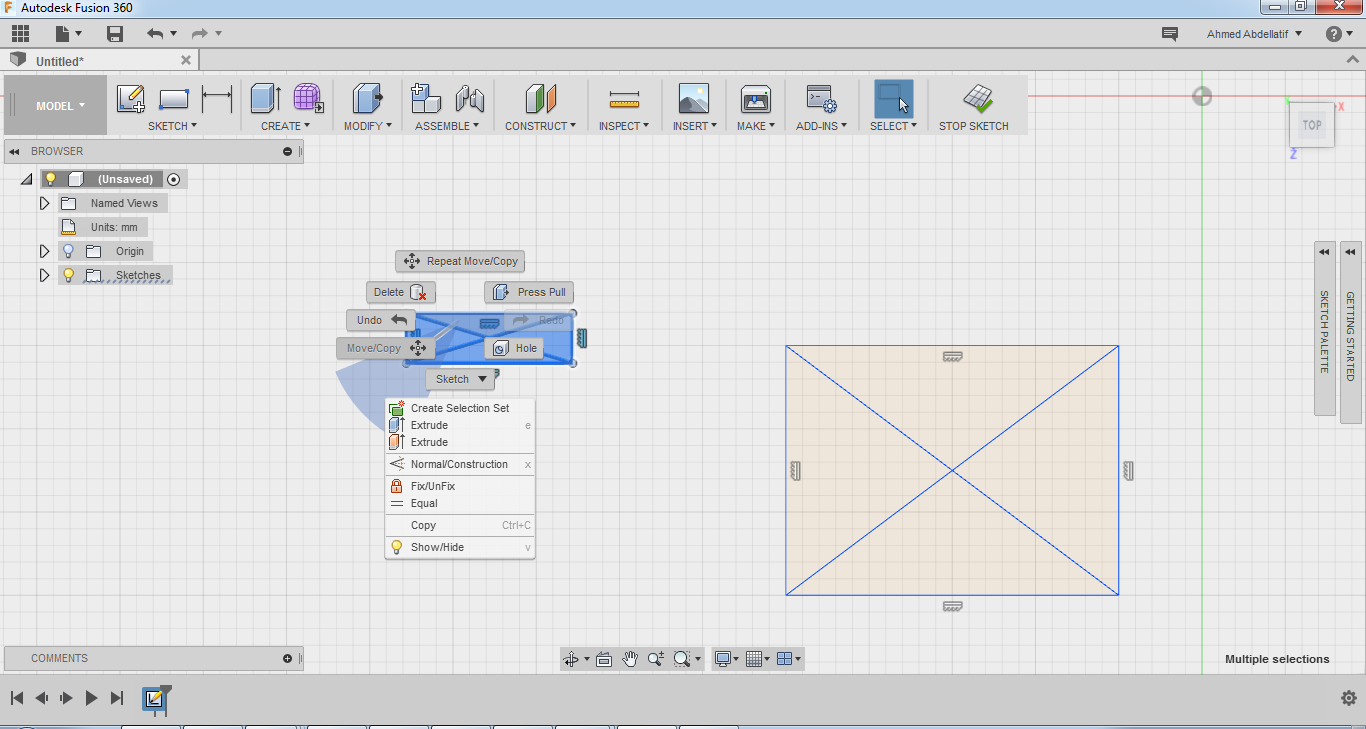The width and height of the screenshot is (1366, 729).
Task: Click Press Pull in marking menu
Action: click(529, 292)
